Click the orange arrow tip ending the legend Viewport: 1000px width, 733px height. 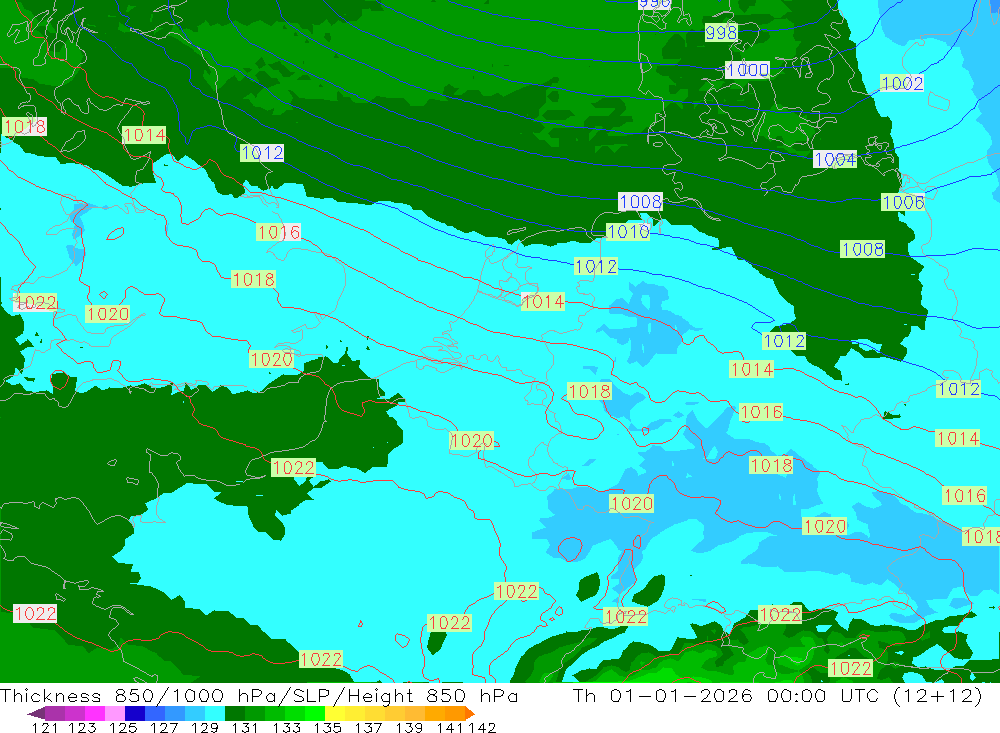470,713
